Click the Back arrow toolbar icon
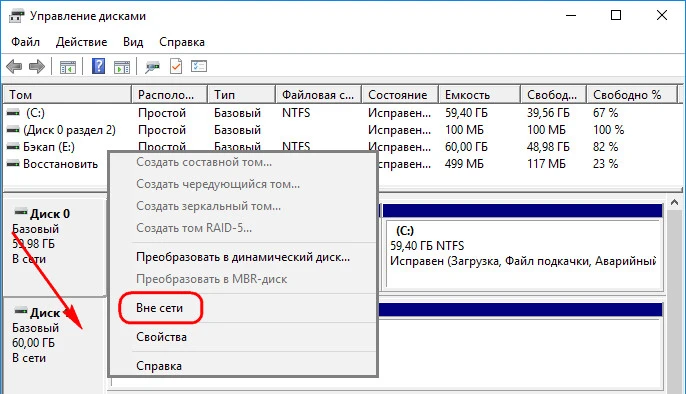 (x=14, y=66)
